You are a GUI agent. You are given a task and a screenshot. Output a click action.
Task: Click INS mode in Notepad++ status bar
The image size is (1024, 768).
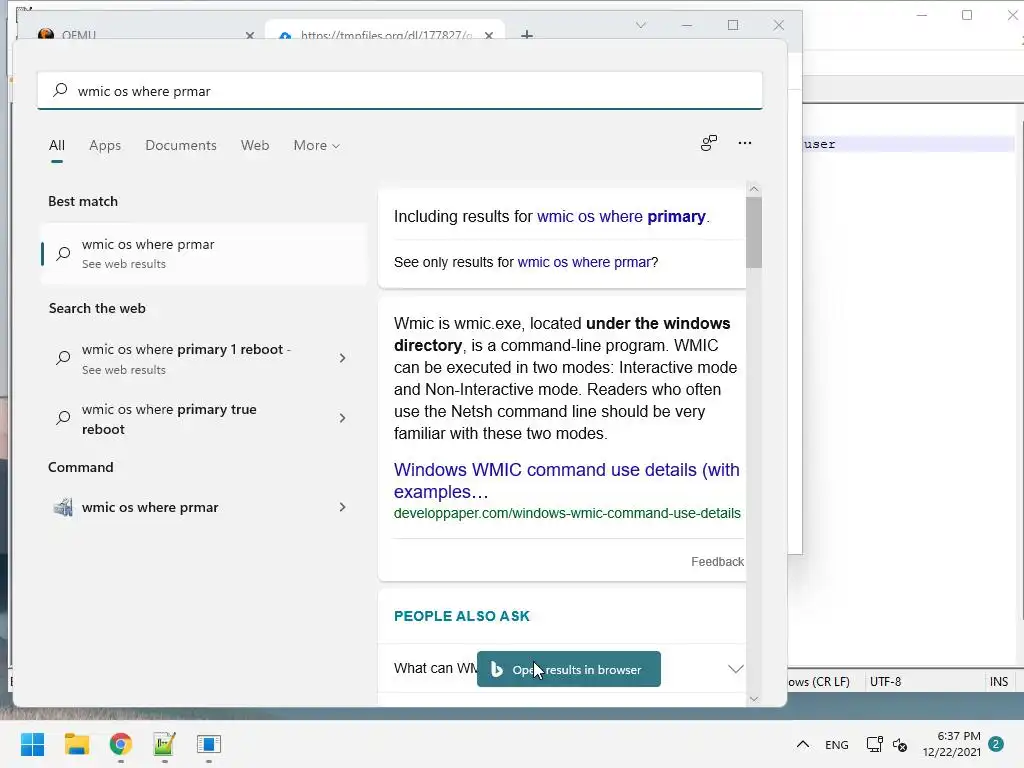click(999, 682)
